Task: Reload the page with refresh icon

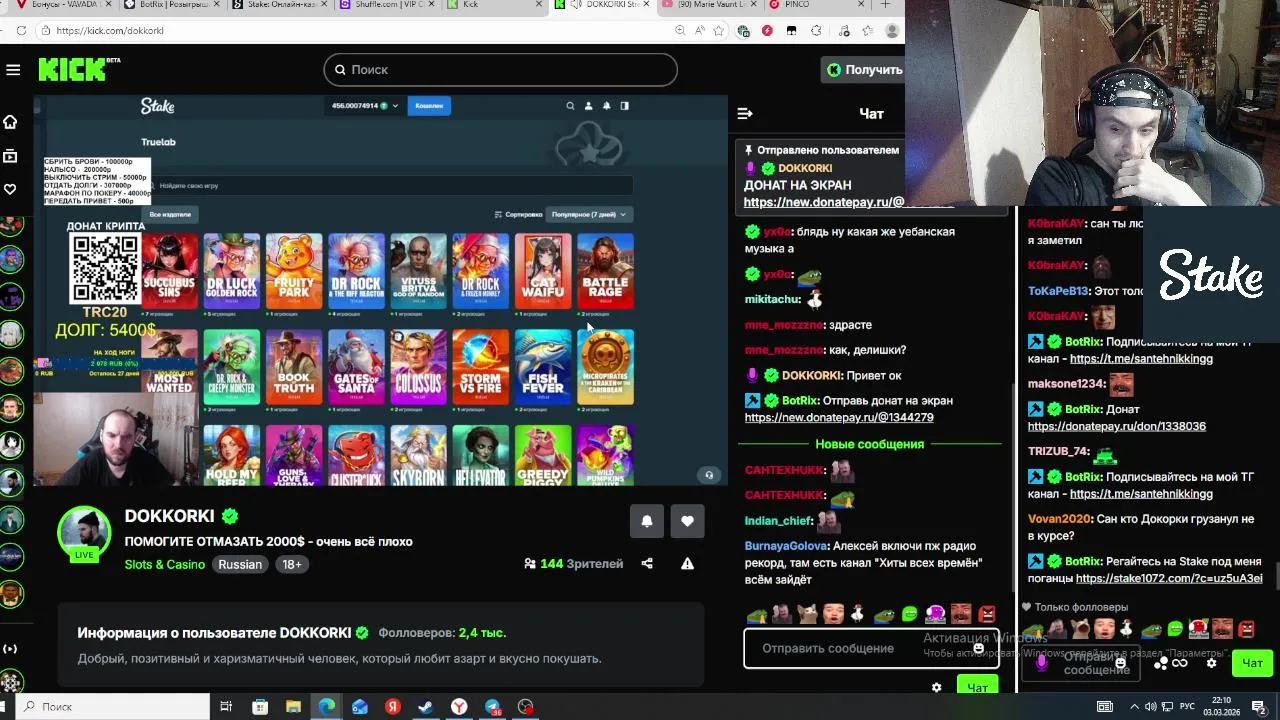Action: (x=21, y=31)
